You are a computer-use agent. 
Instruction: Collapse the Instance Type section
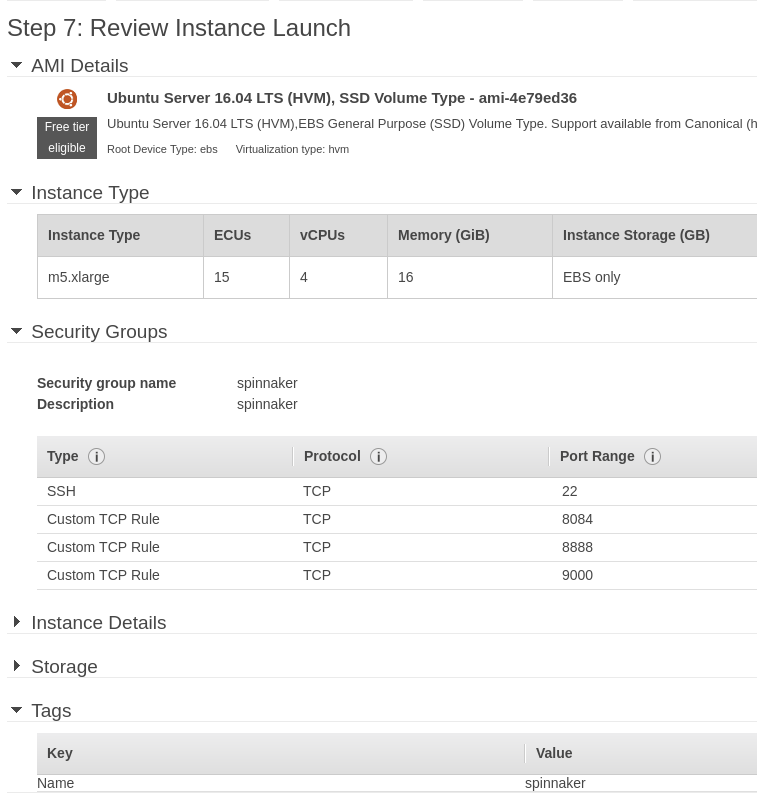tap(16, 192)
